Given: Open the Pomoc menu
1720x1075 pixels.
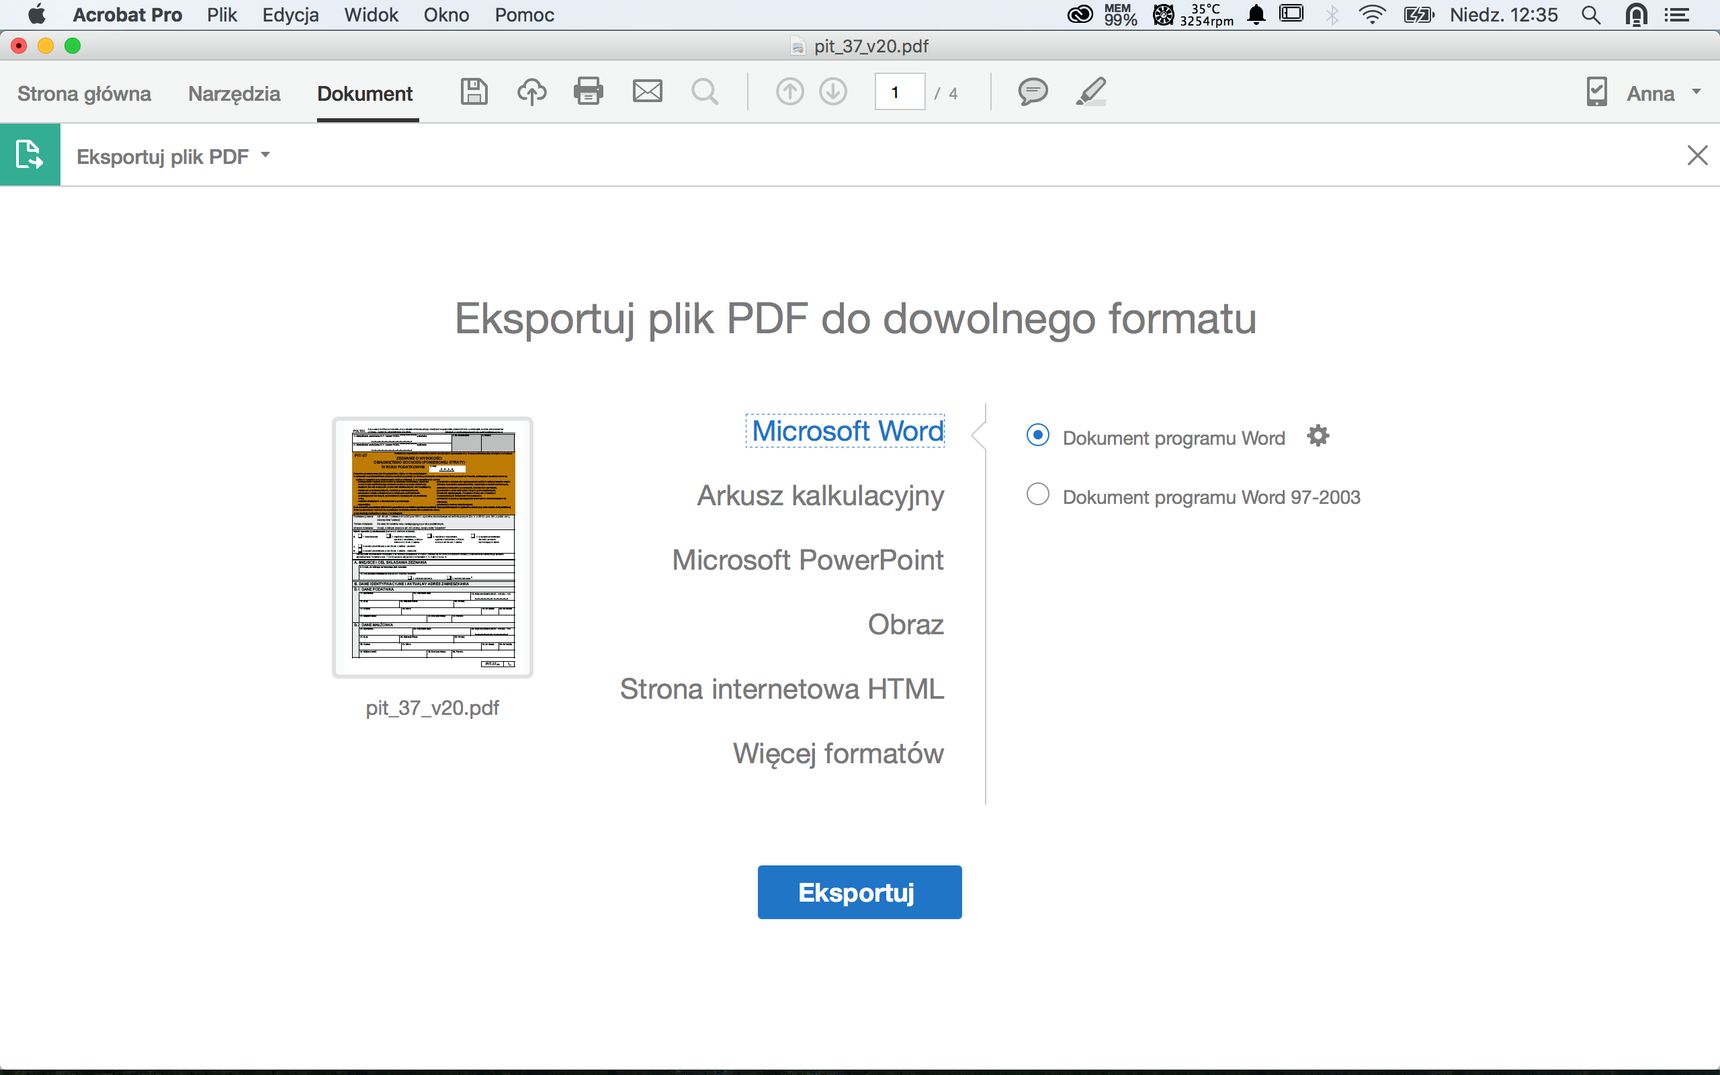Looking at the screenshot, I should click(x=524, y=15).
